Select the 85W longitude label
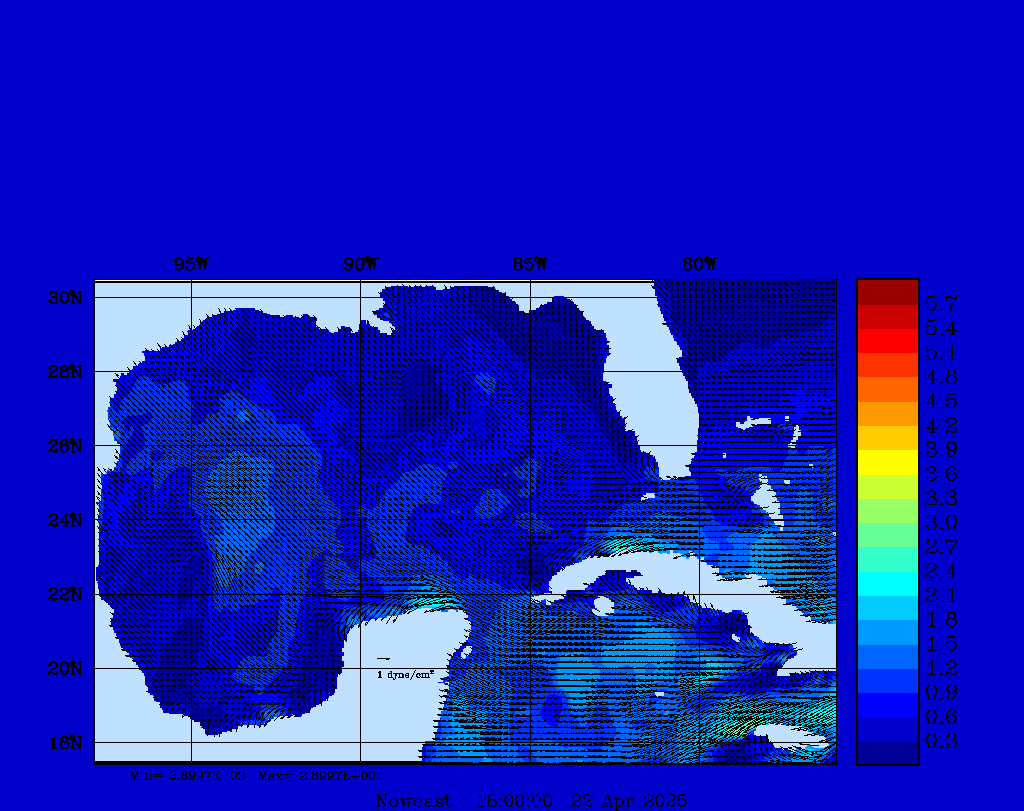 click(530, 265)
